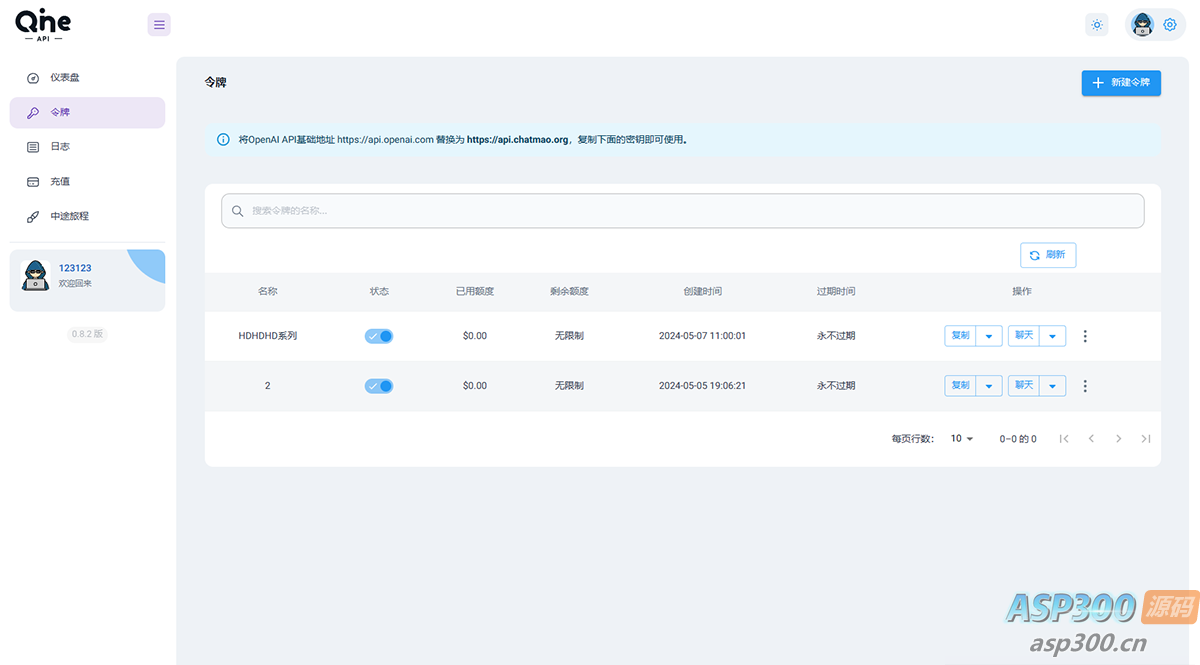Click the 复制 button for token 2
The height and width of the screenshot is (665, 1200).
click(960, 386)
